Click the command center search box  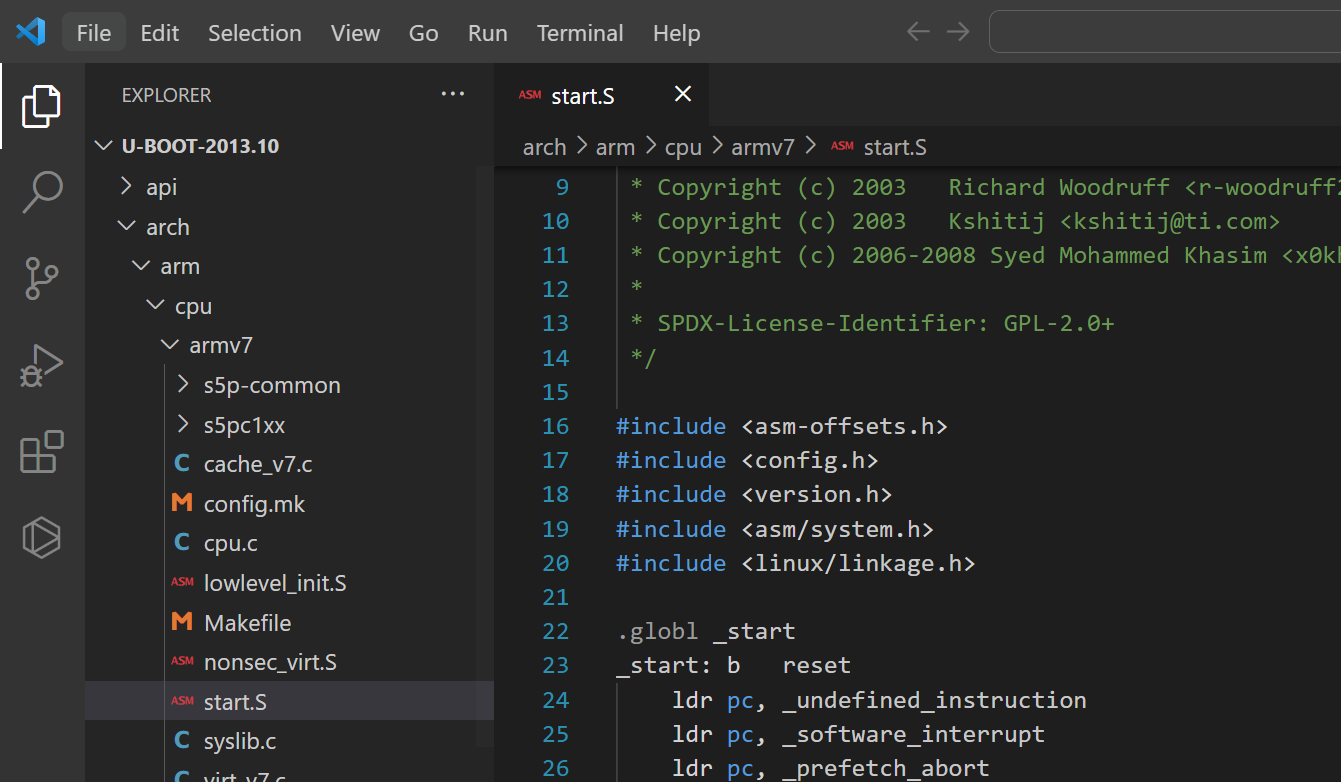(1165, 32)
